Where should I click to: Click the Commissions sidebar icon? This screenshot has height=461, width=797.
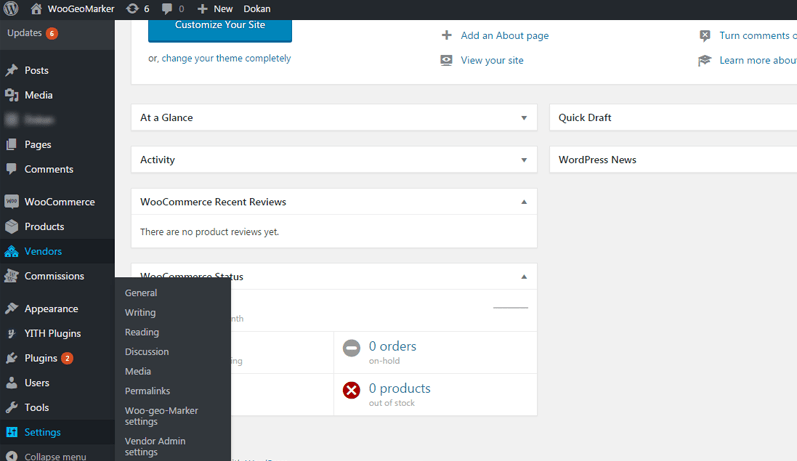[12, 276]
